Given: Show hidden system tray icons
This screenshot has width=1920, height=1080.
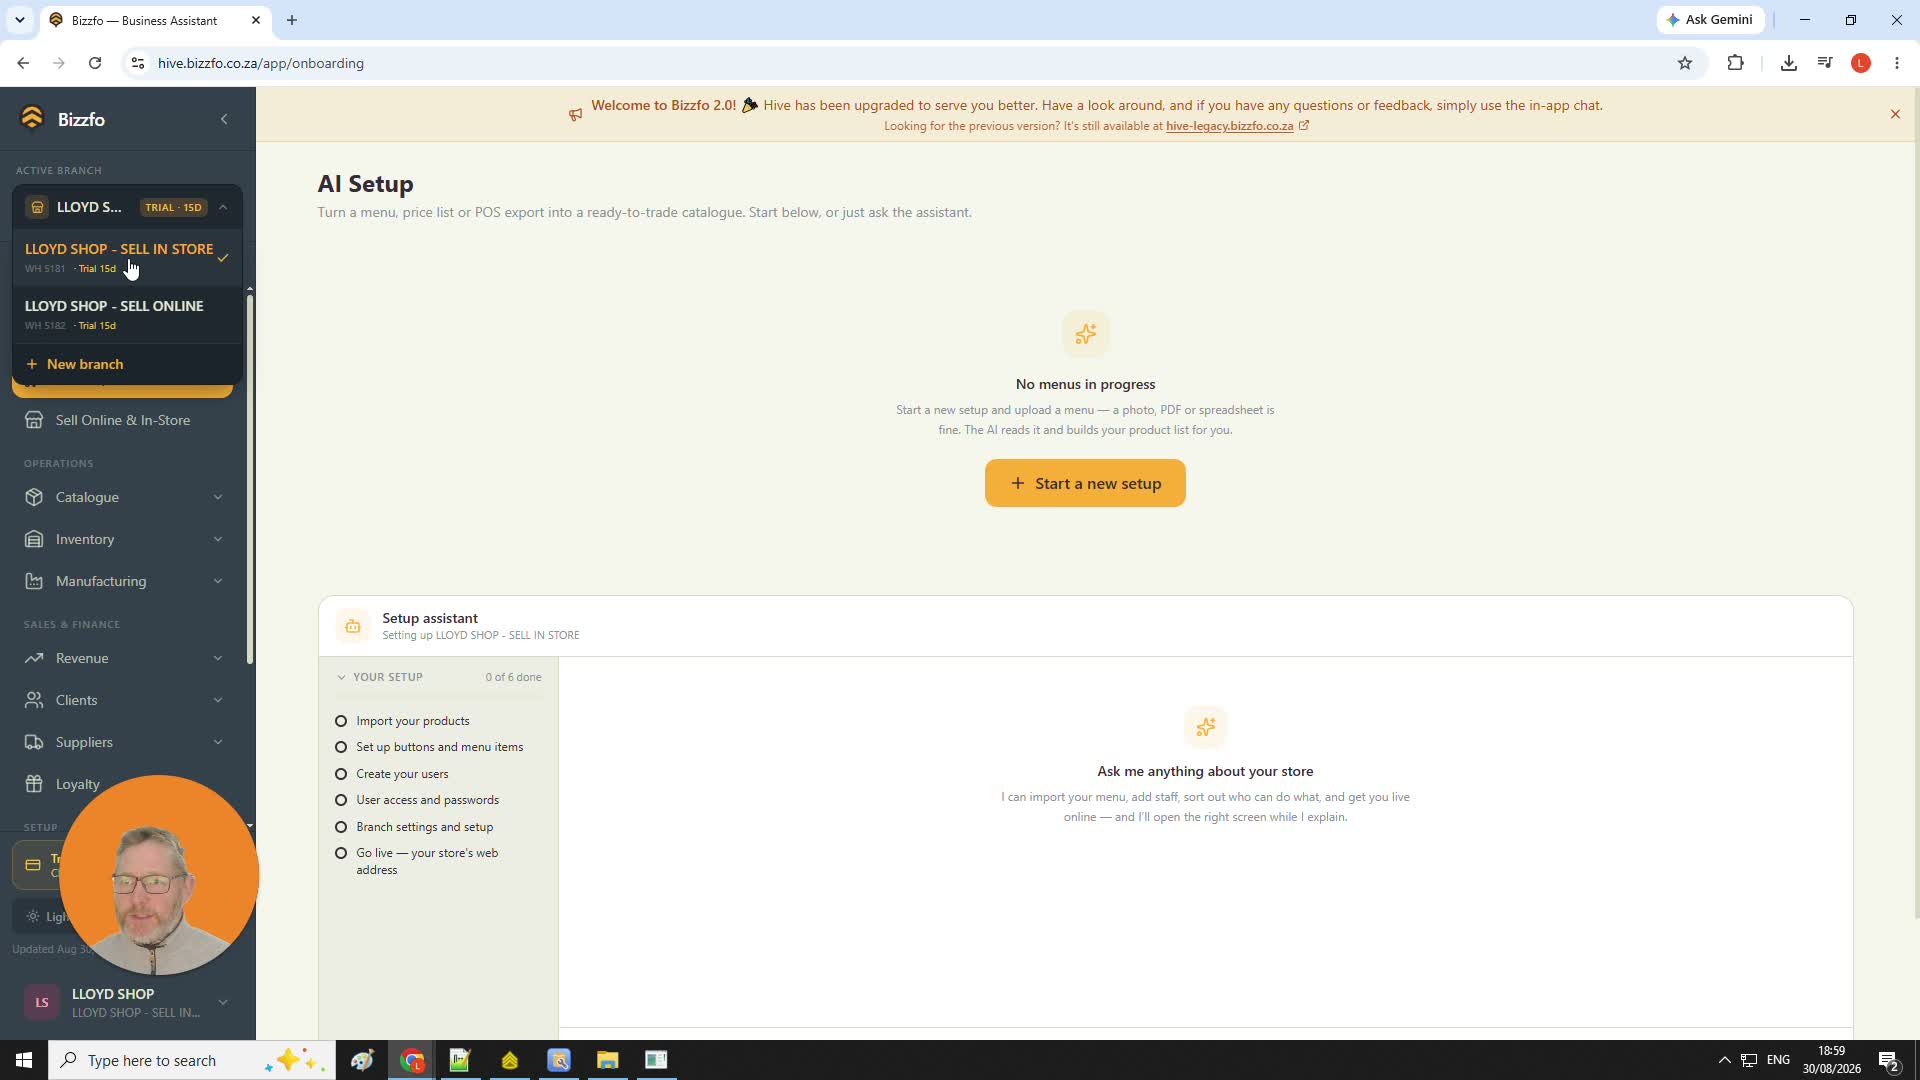Looking at the screenshot, I should (x=1724, y=1060).
